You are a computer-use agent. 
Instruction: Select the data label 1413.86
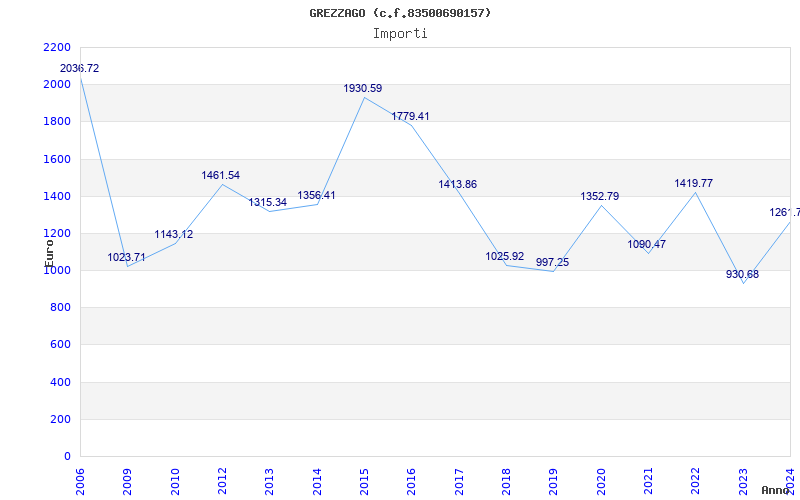click(457, 184)
